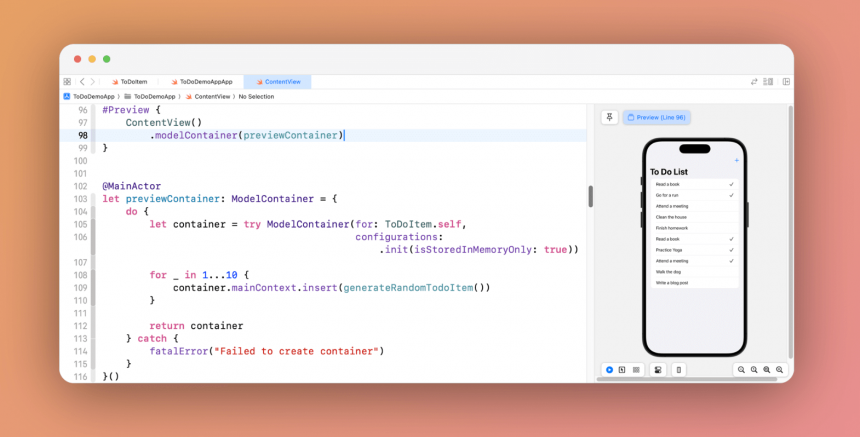
Task: Click the live preview play button
Action: coord(609,370)
